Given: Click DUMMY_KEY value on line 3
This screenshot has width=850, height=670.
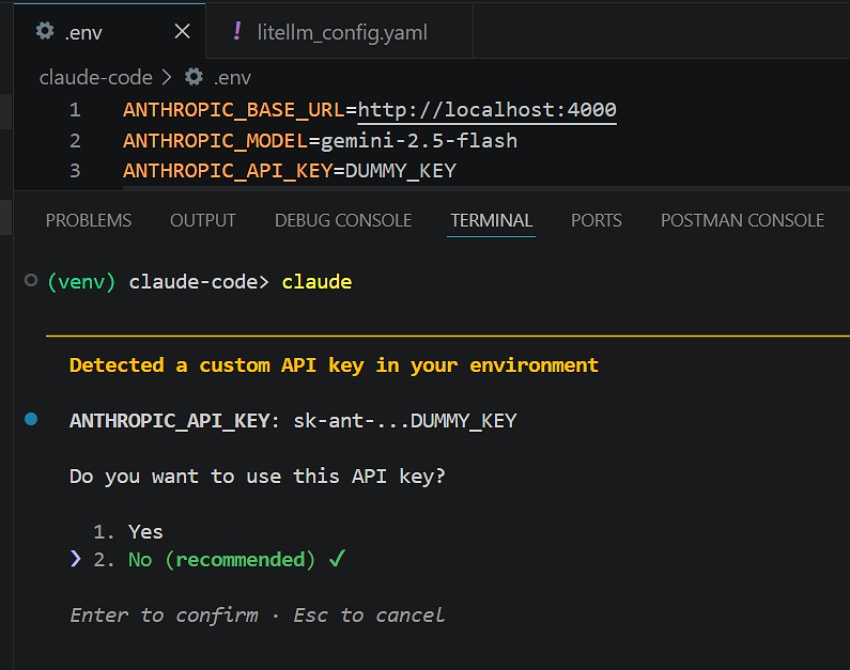Looking at the screenshot, I should (x=401, y=171).
